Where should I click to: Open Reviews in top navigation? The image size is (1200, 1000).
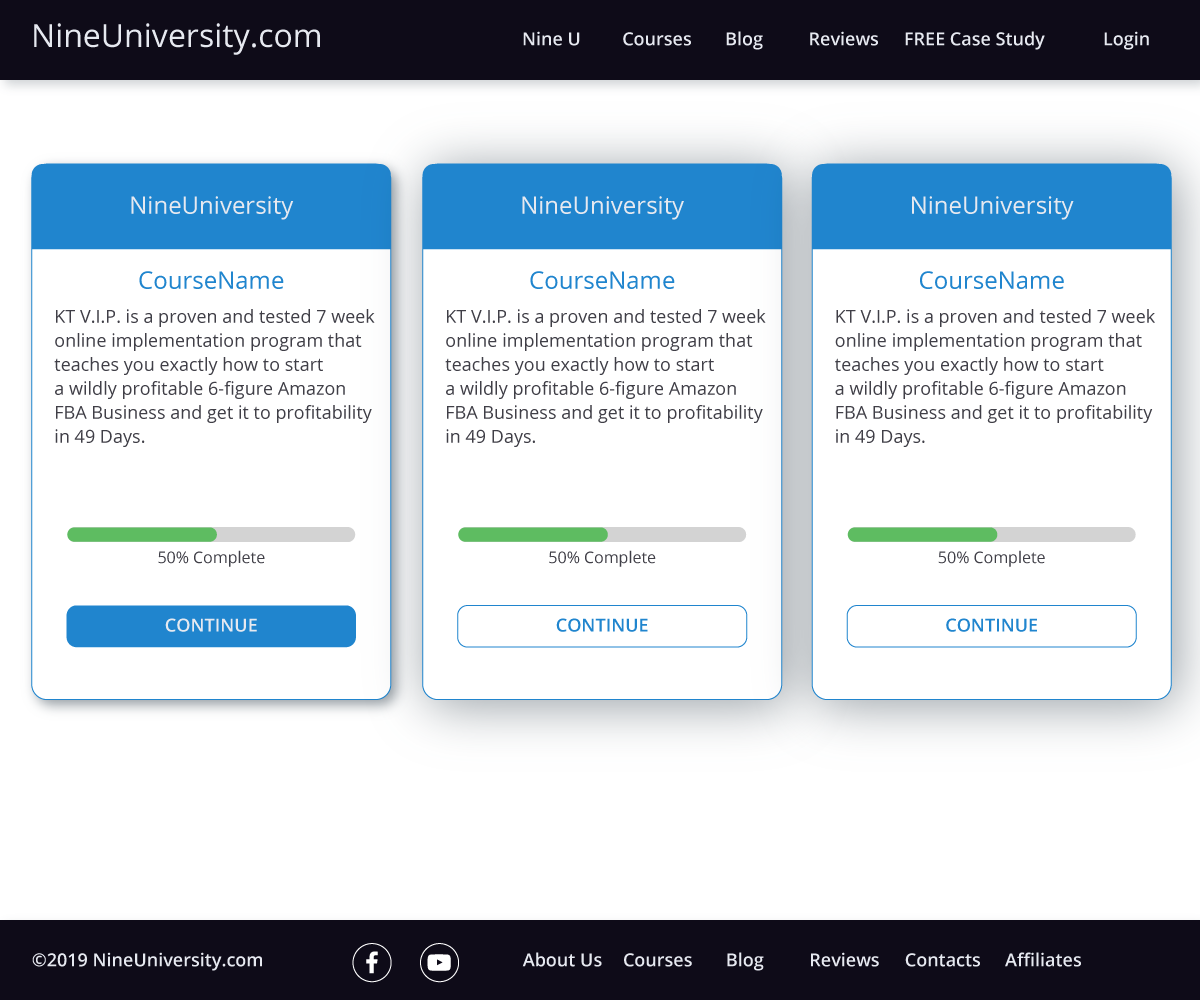pyautogui.click(x=844, y=39)
